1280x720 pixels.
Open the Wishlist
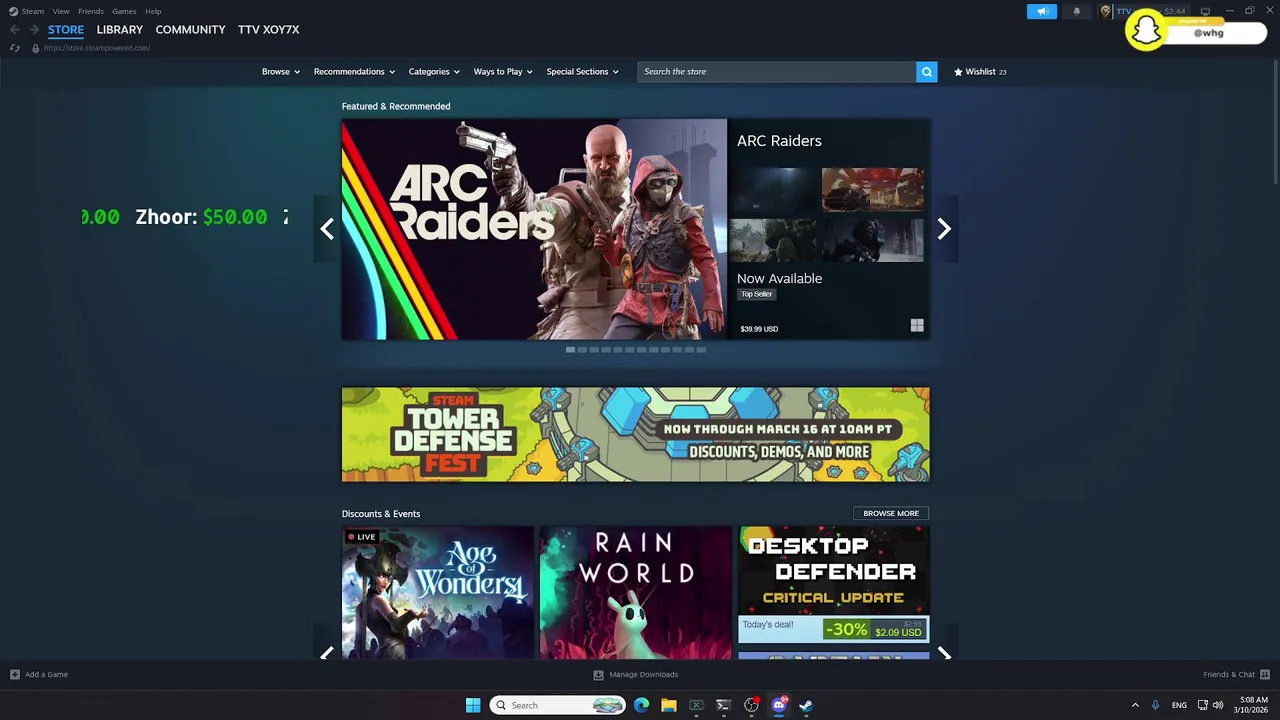[x=980, y=72]
